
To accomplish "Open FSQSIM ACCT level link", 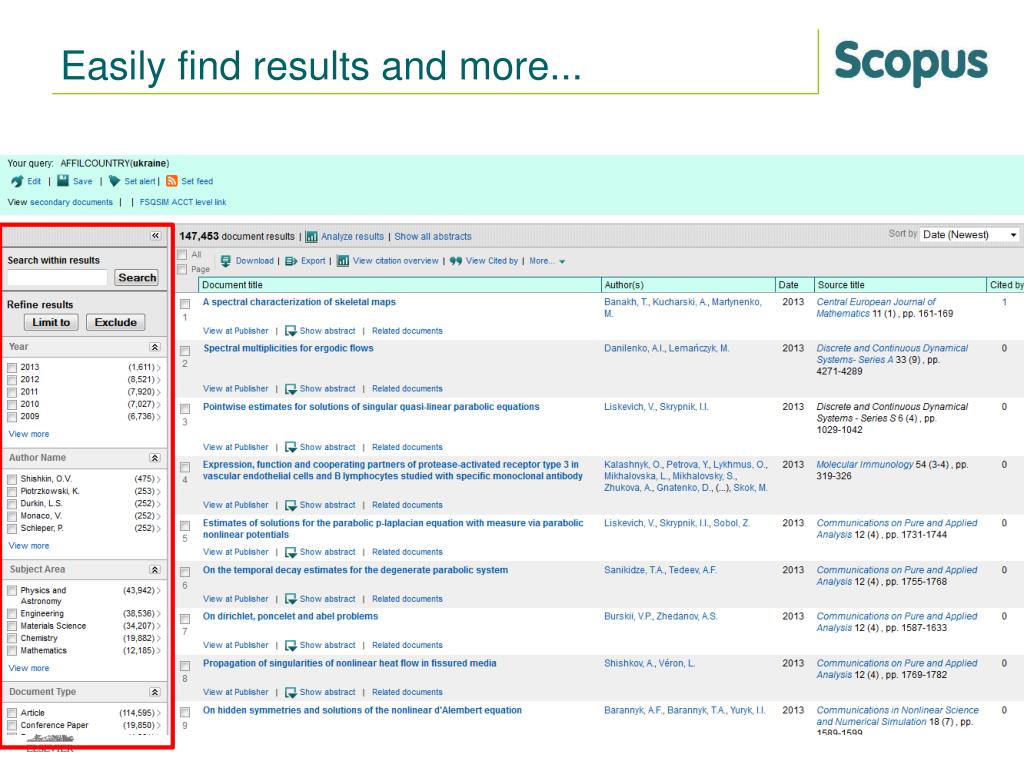I will pos(183,202).
